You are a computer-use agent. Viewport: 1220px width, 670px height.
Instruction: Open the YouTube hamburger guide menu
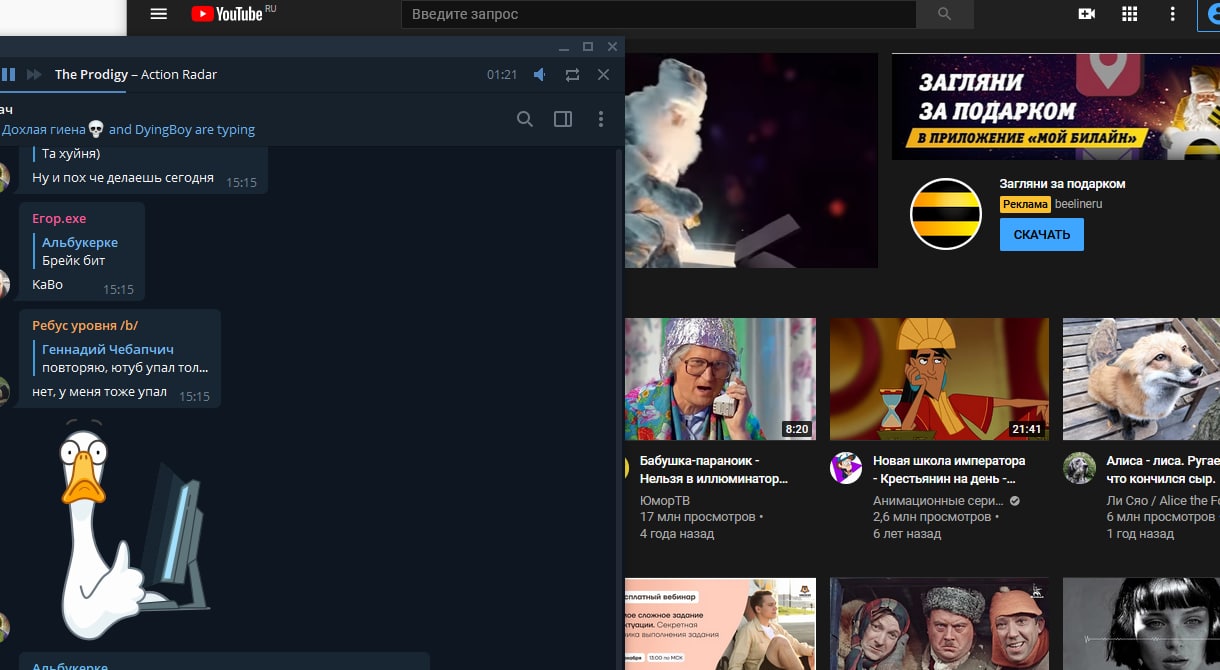158,14
